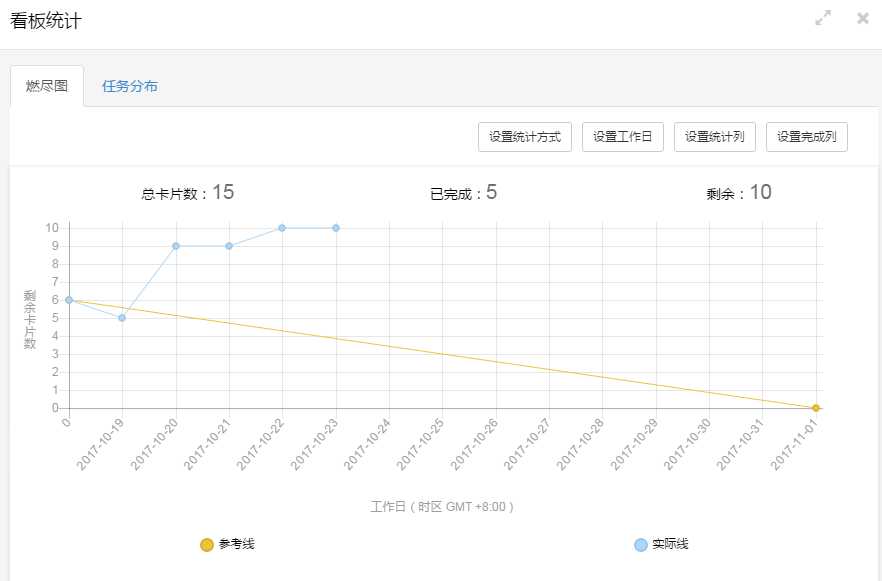
Task: Click the 已完成 count value 5
Action: tap(497, 192)
